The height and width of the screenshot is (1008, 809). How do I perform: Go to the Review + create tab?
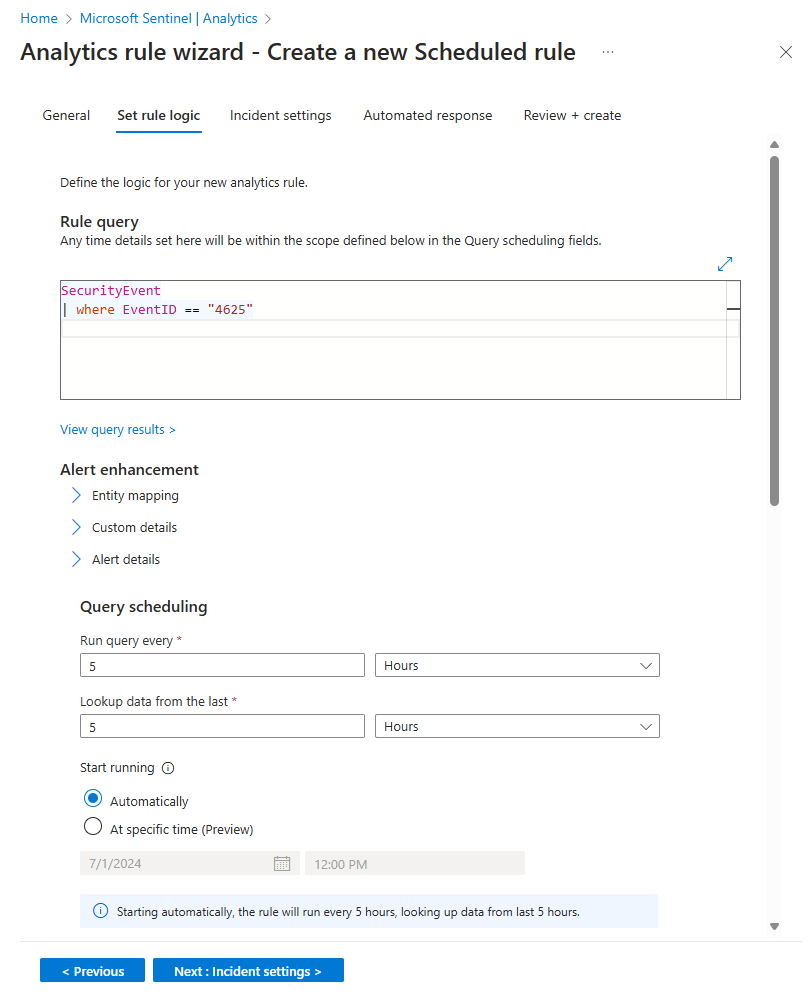click(571, 115)
